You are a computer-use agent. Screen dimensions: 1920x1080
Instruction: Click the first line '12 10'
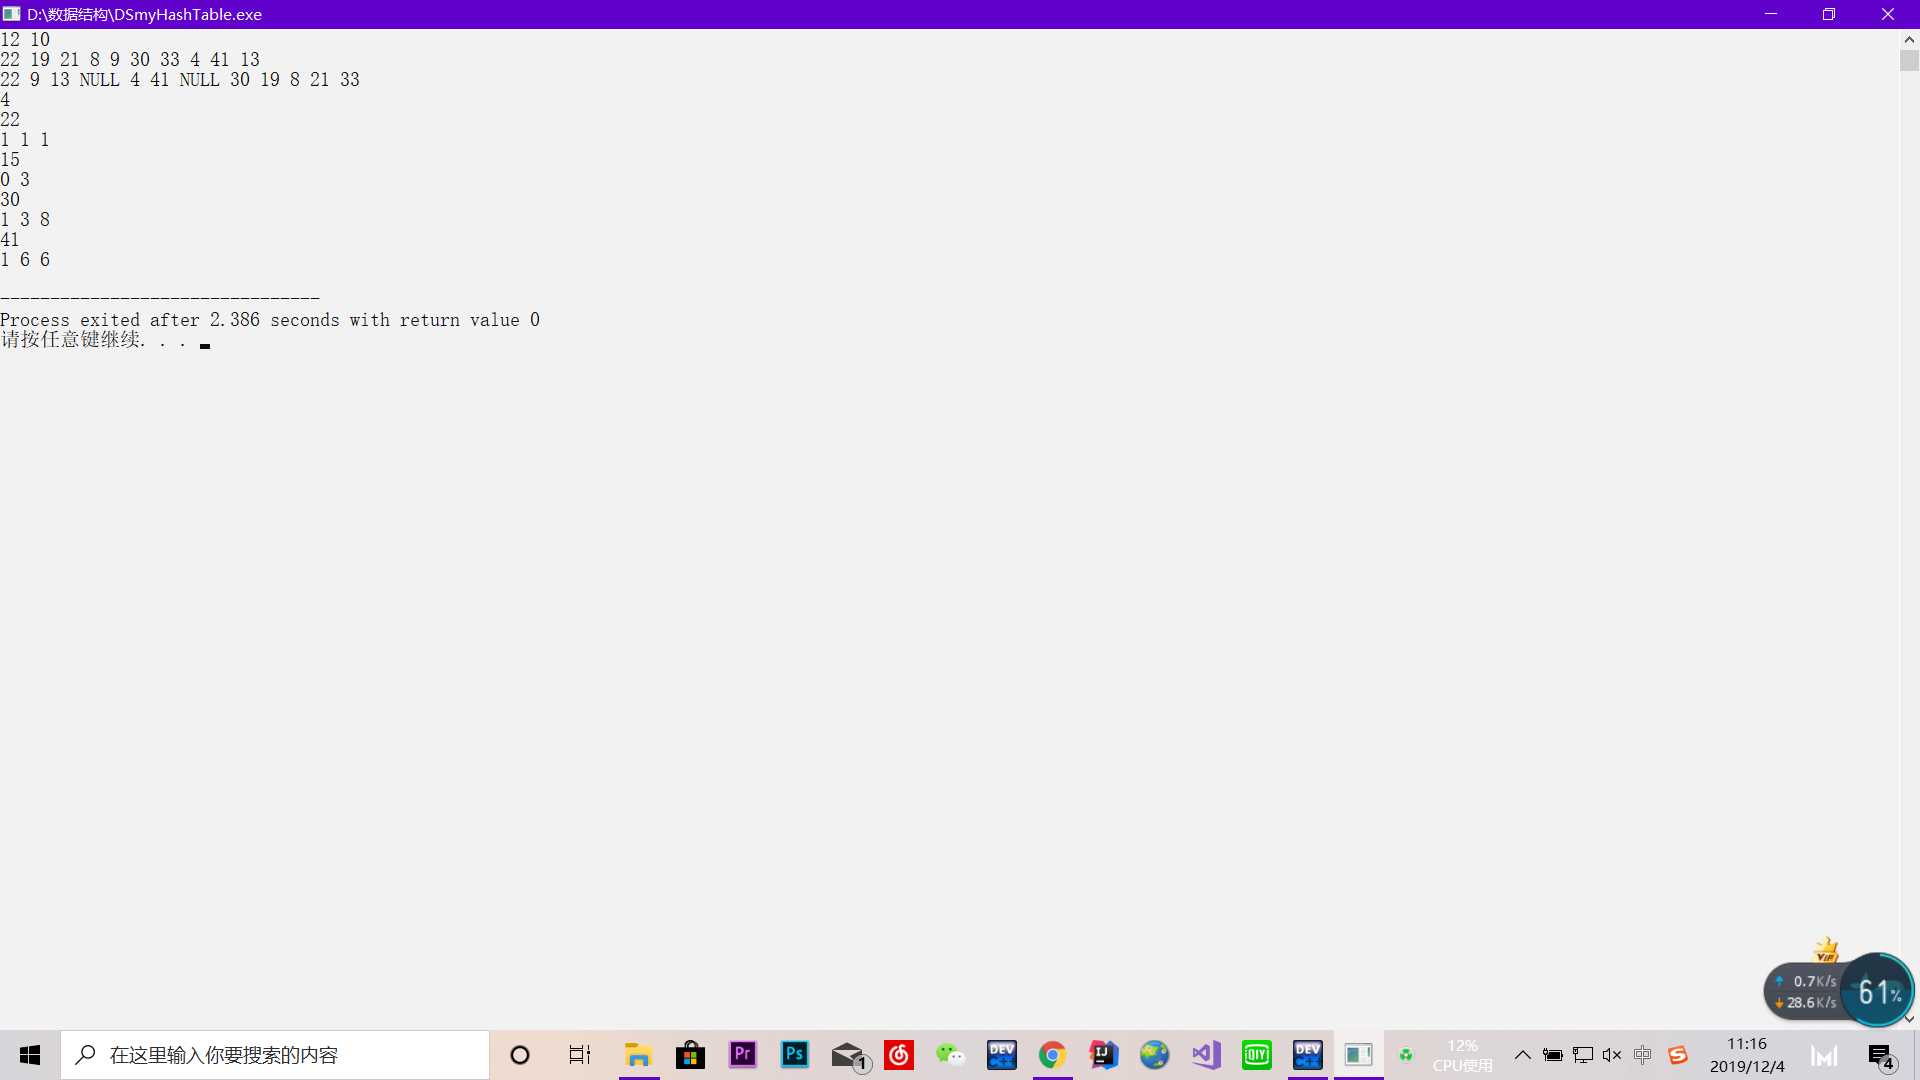(x=25, y=40)
